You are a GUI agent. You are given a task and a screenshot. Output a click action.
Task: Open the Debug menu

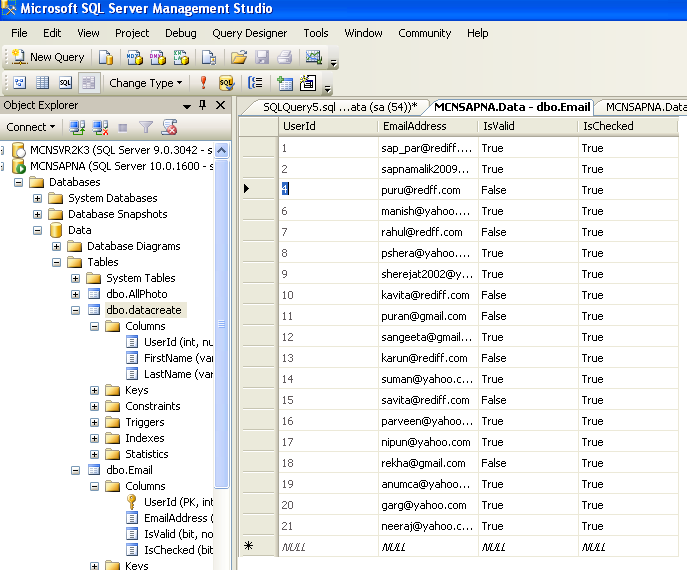point(181,33)
